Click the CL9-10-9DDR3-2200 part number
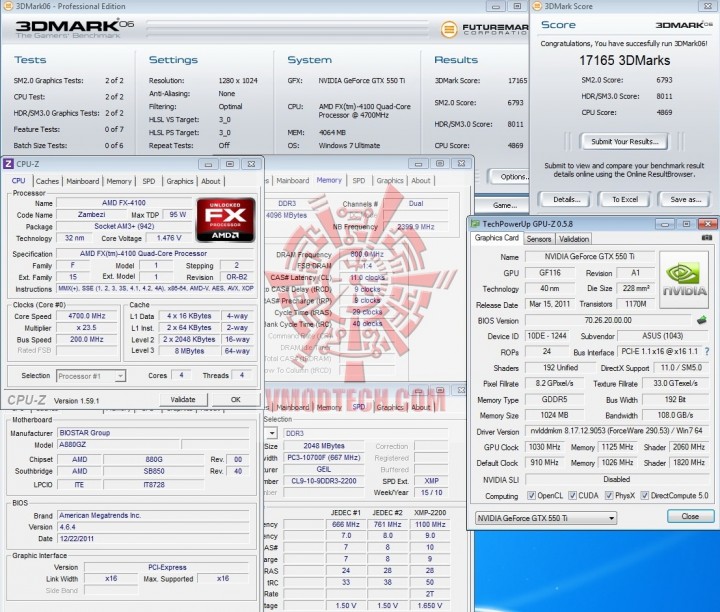Image resolution: width=720 pixels, height=612 pixels. [x=323, y=481]
